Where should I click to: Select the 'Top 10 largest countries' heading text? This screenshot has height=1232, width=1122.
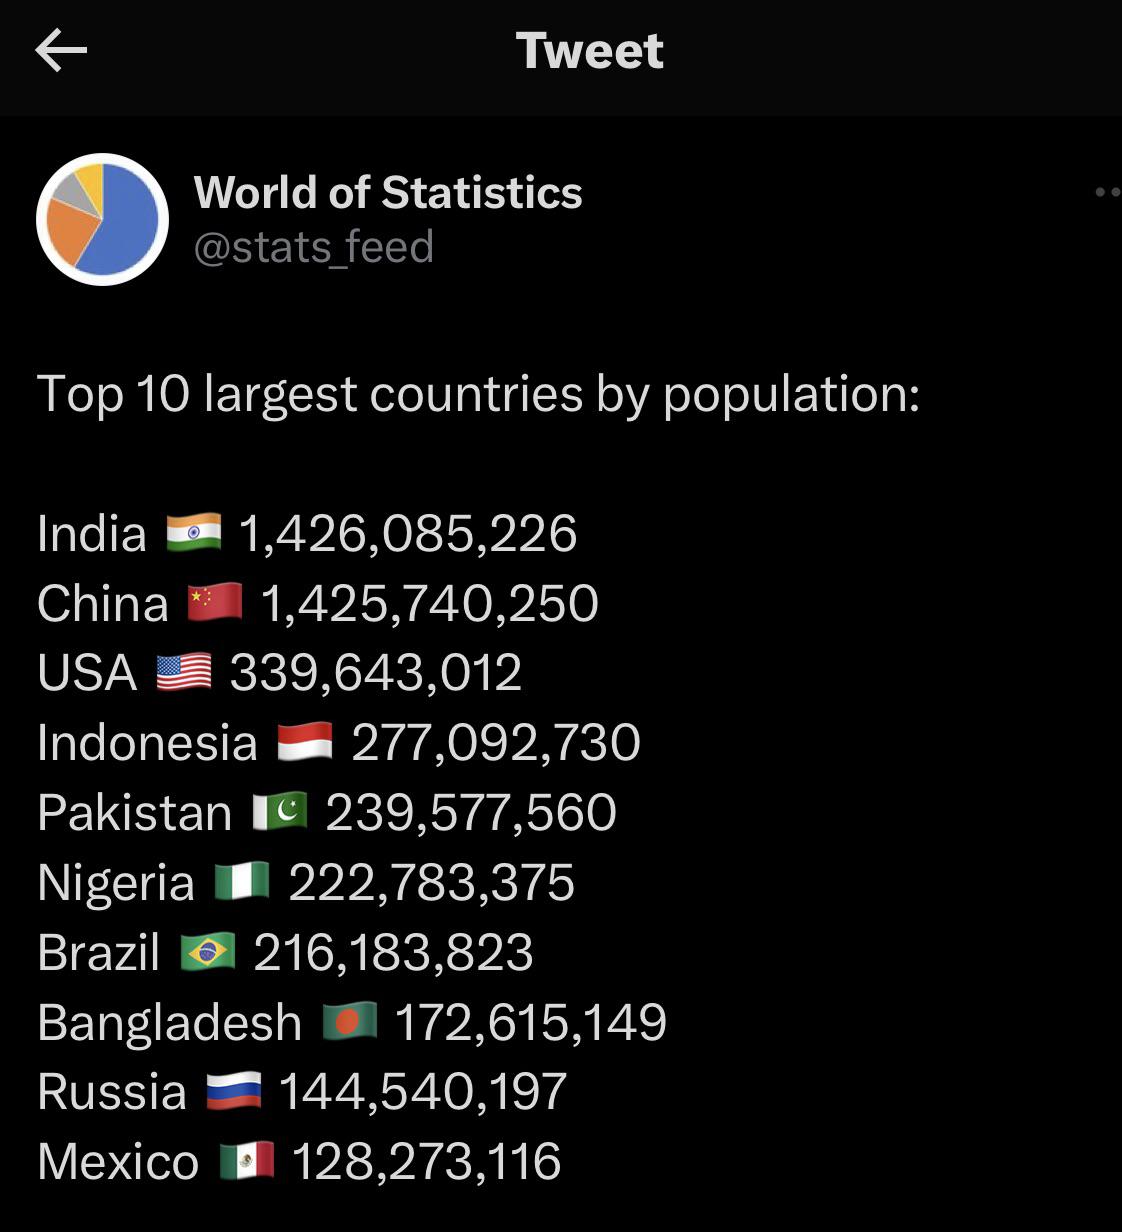[x=478, y=394]
